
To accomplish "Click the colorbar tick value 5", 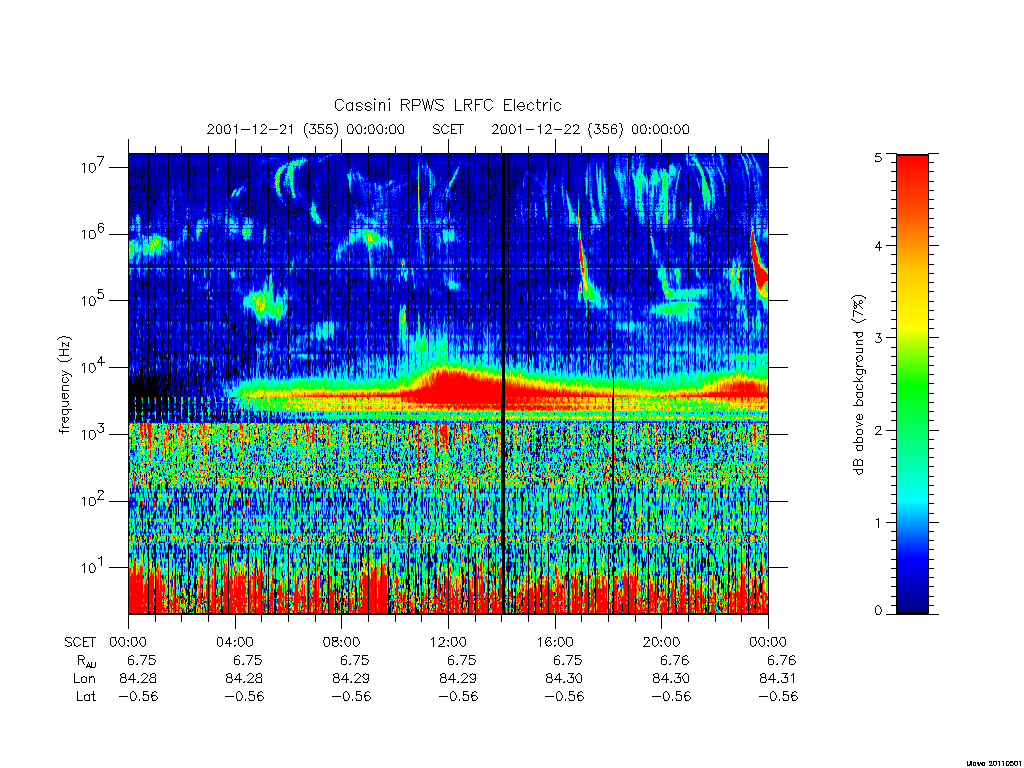I will [x=878, y=157].
